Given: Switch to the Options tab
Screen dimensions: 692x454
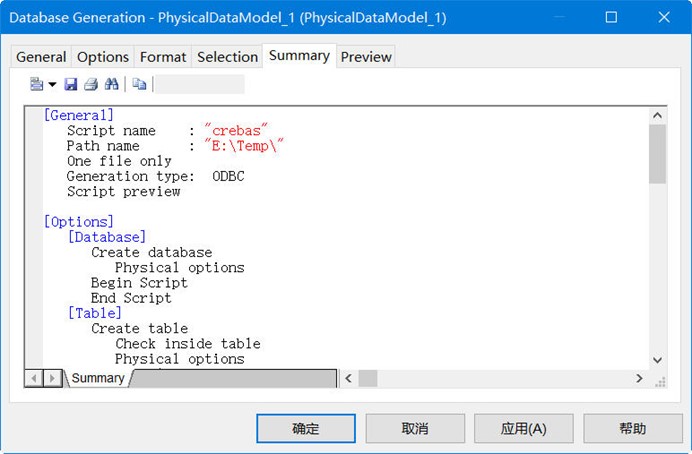Looking at the screenshot, I should coord(103,57).
